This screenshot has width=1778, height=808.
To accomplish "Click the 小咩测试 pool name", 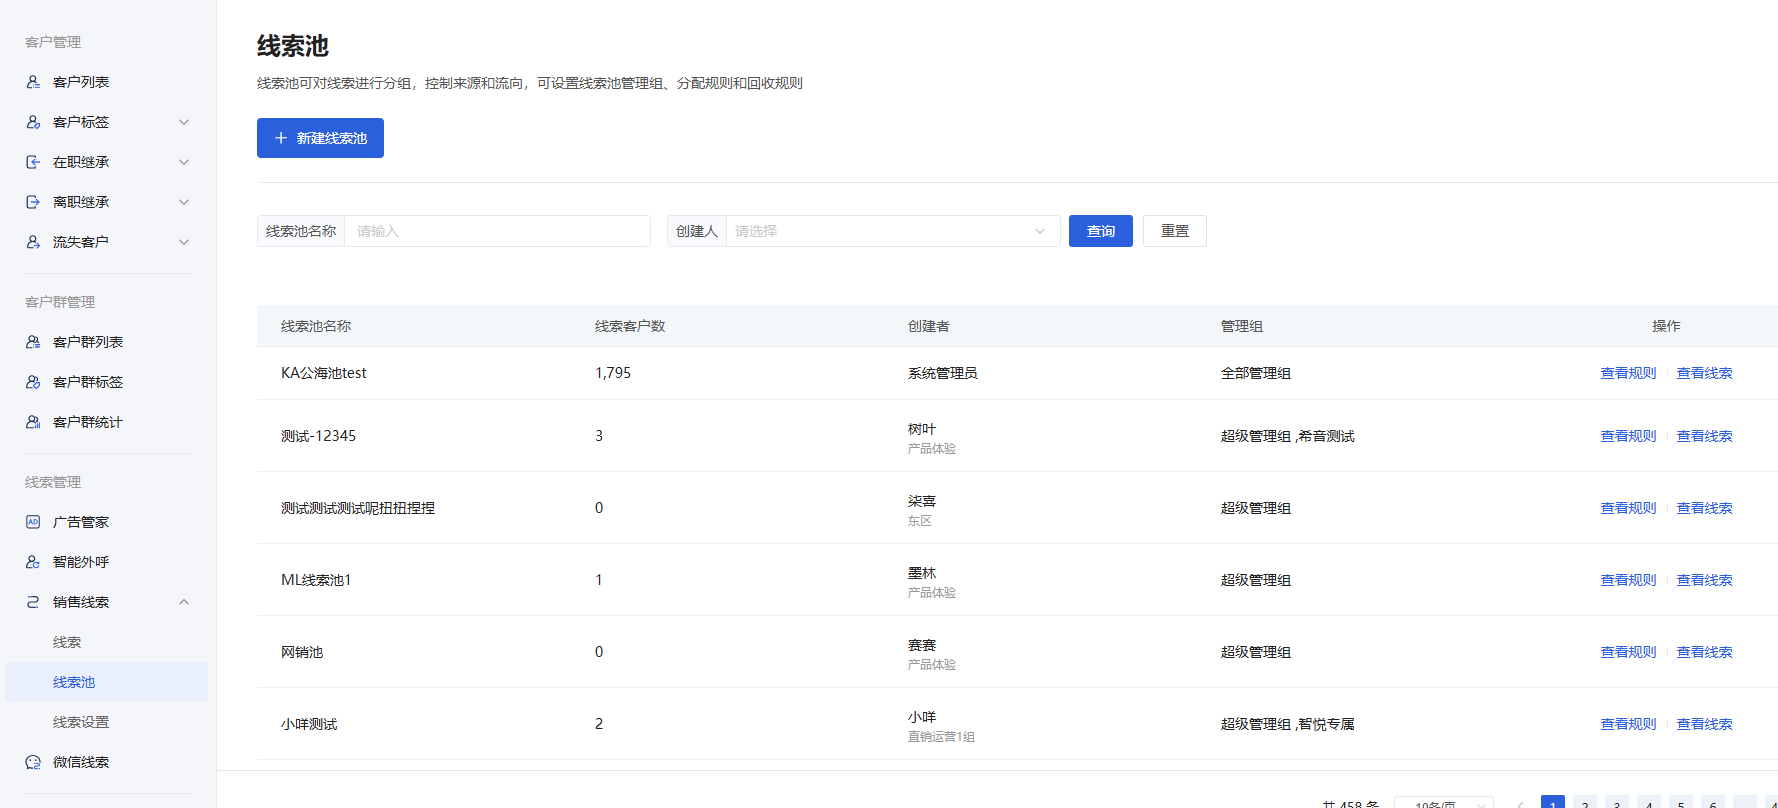I will pyautogui.click(x=309, y=724).
